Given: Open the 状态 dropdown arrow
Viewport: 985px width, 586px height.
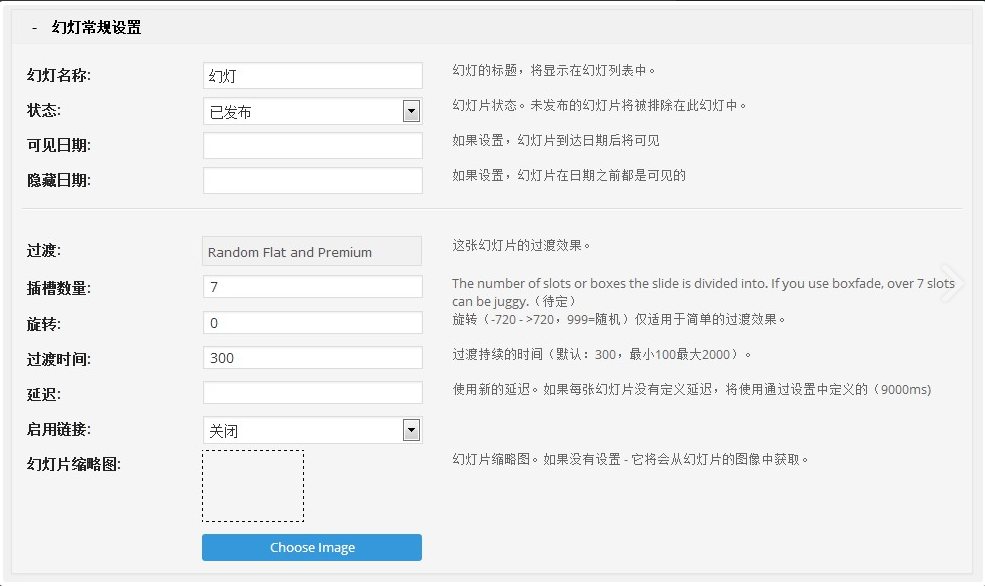Looking at the screenshot, I should click(411, 112).
